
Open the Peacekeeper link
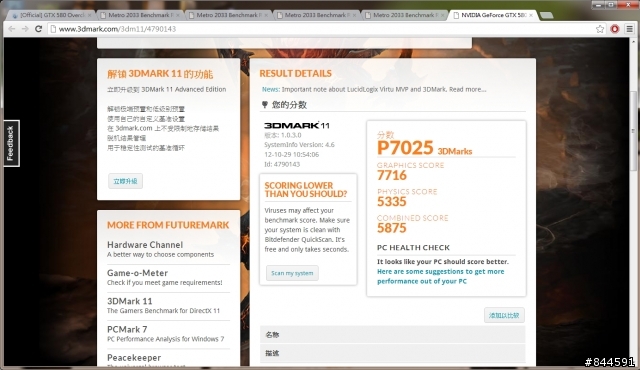point(134,357)
